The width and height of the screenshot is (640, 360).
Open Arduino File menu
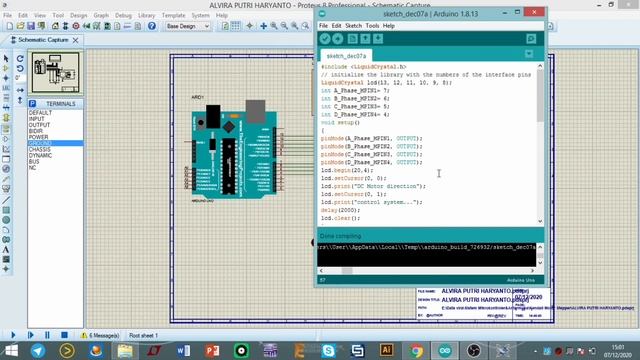323,26
